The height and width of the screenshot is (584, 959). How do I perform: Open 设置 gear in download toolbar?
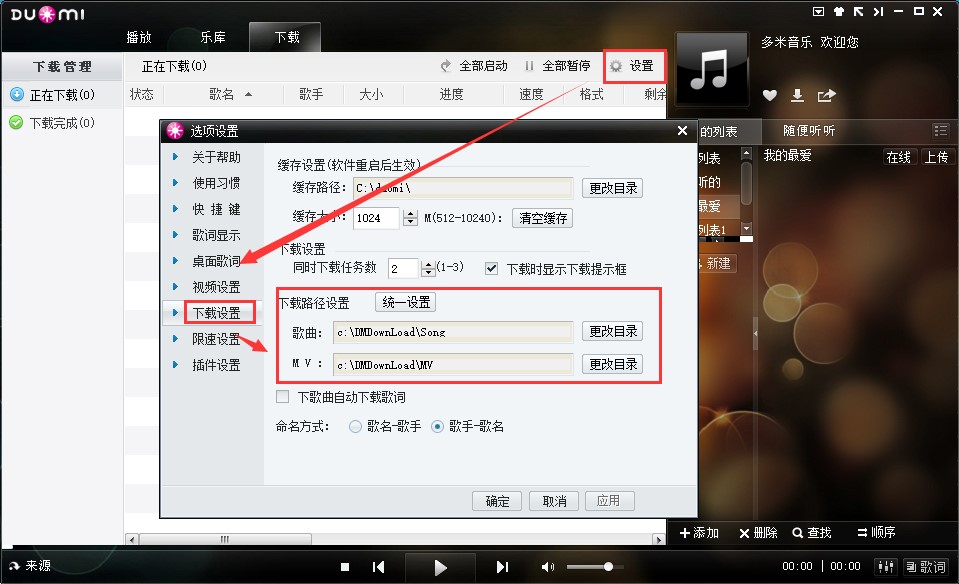click(x=633, y=66)
